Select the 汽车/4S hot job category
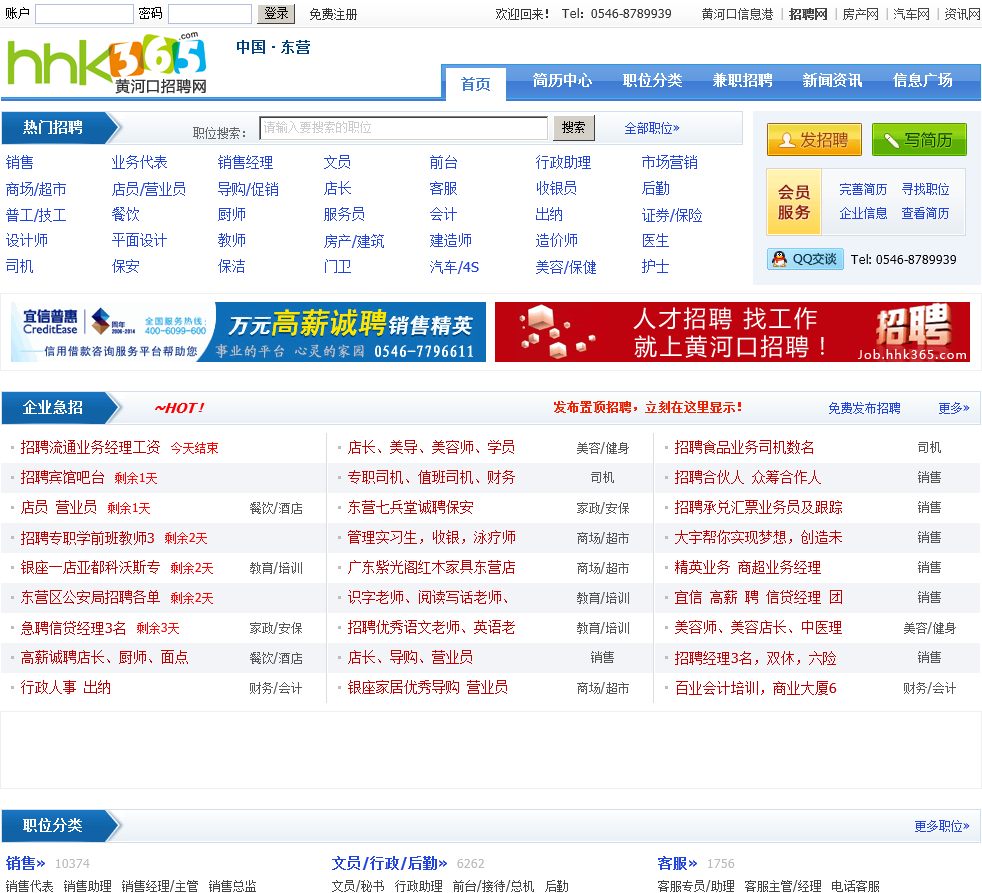Viewport: 982px width, 893px height. (454, 267)
